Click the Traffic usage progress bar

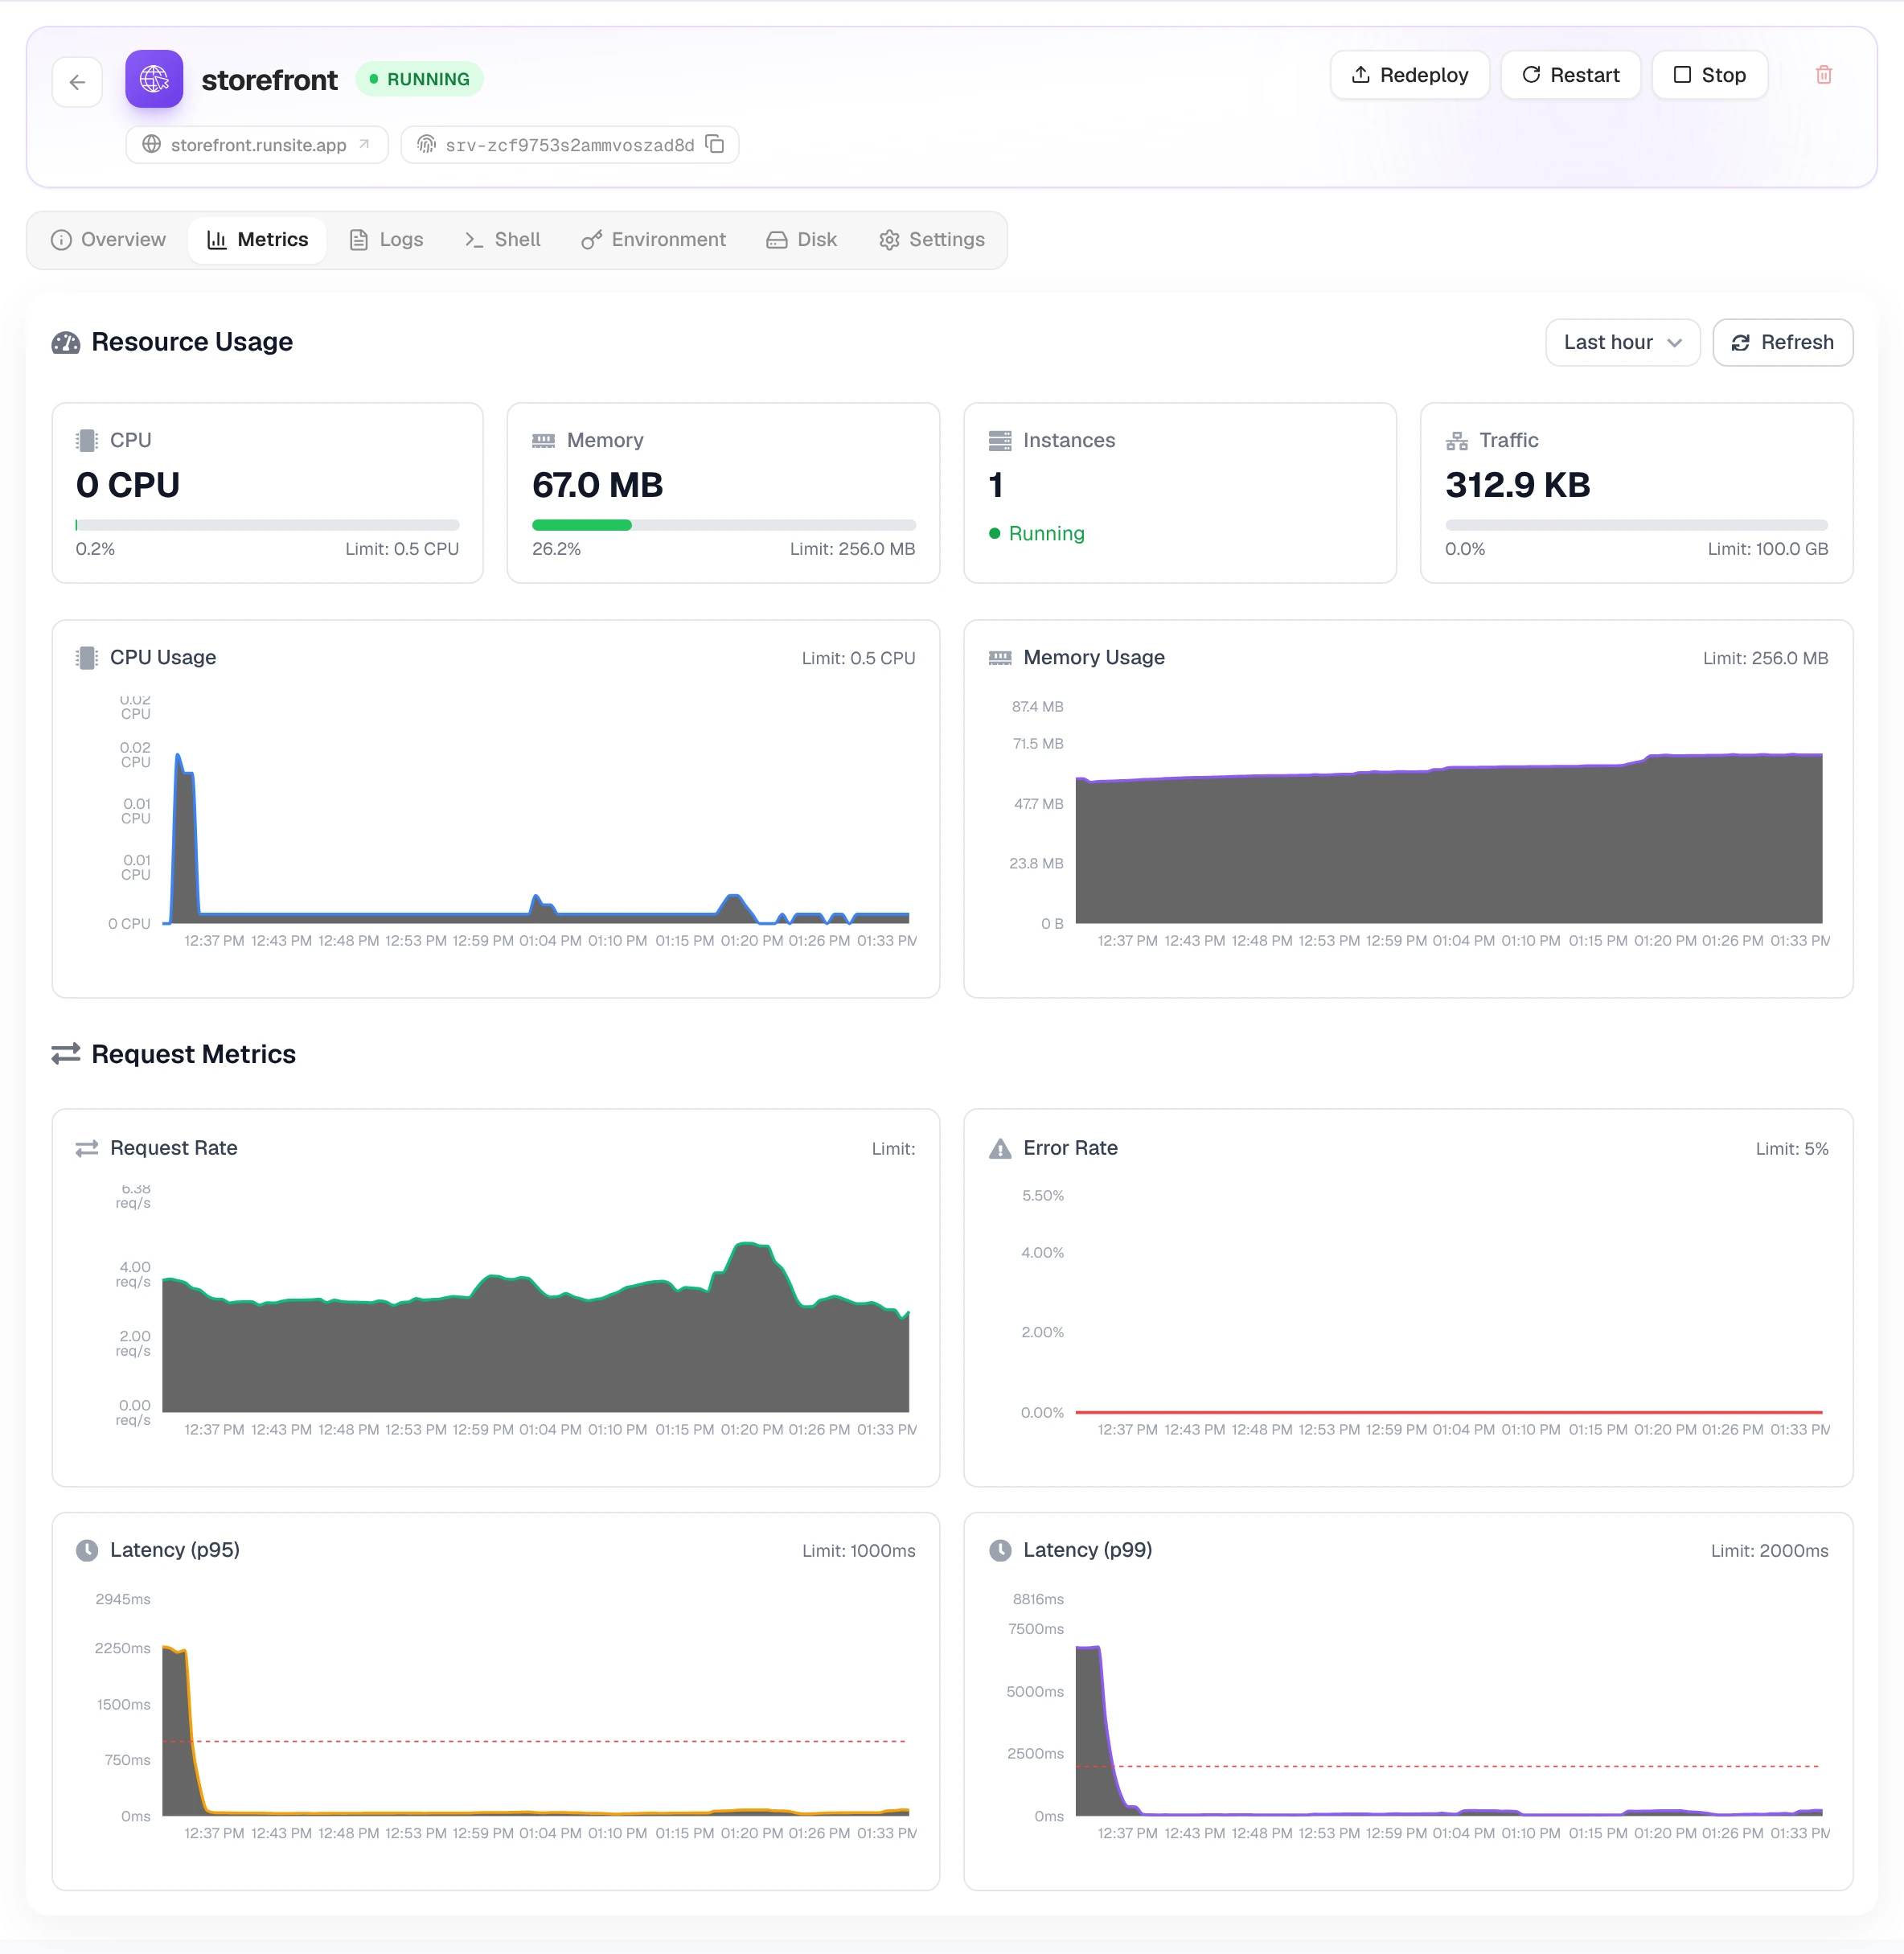[x=1636, y=525]
